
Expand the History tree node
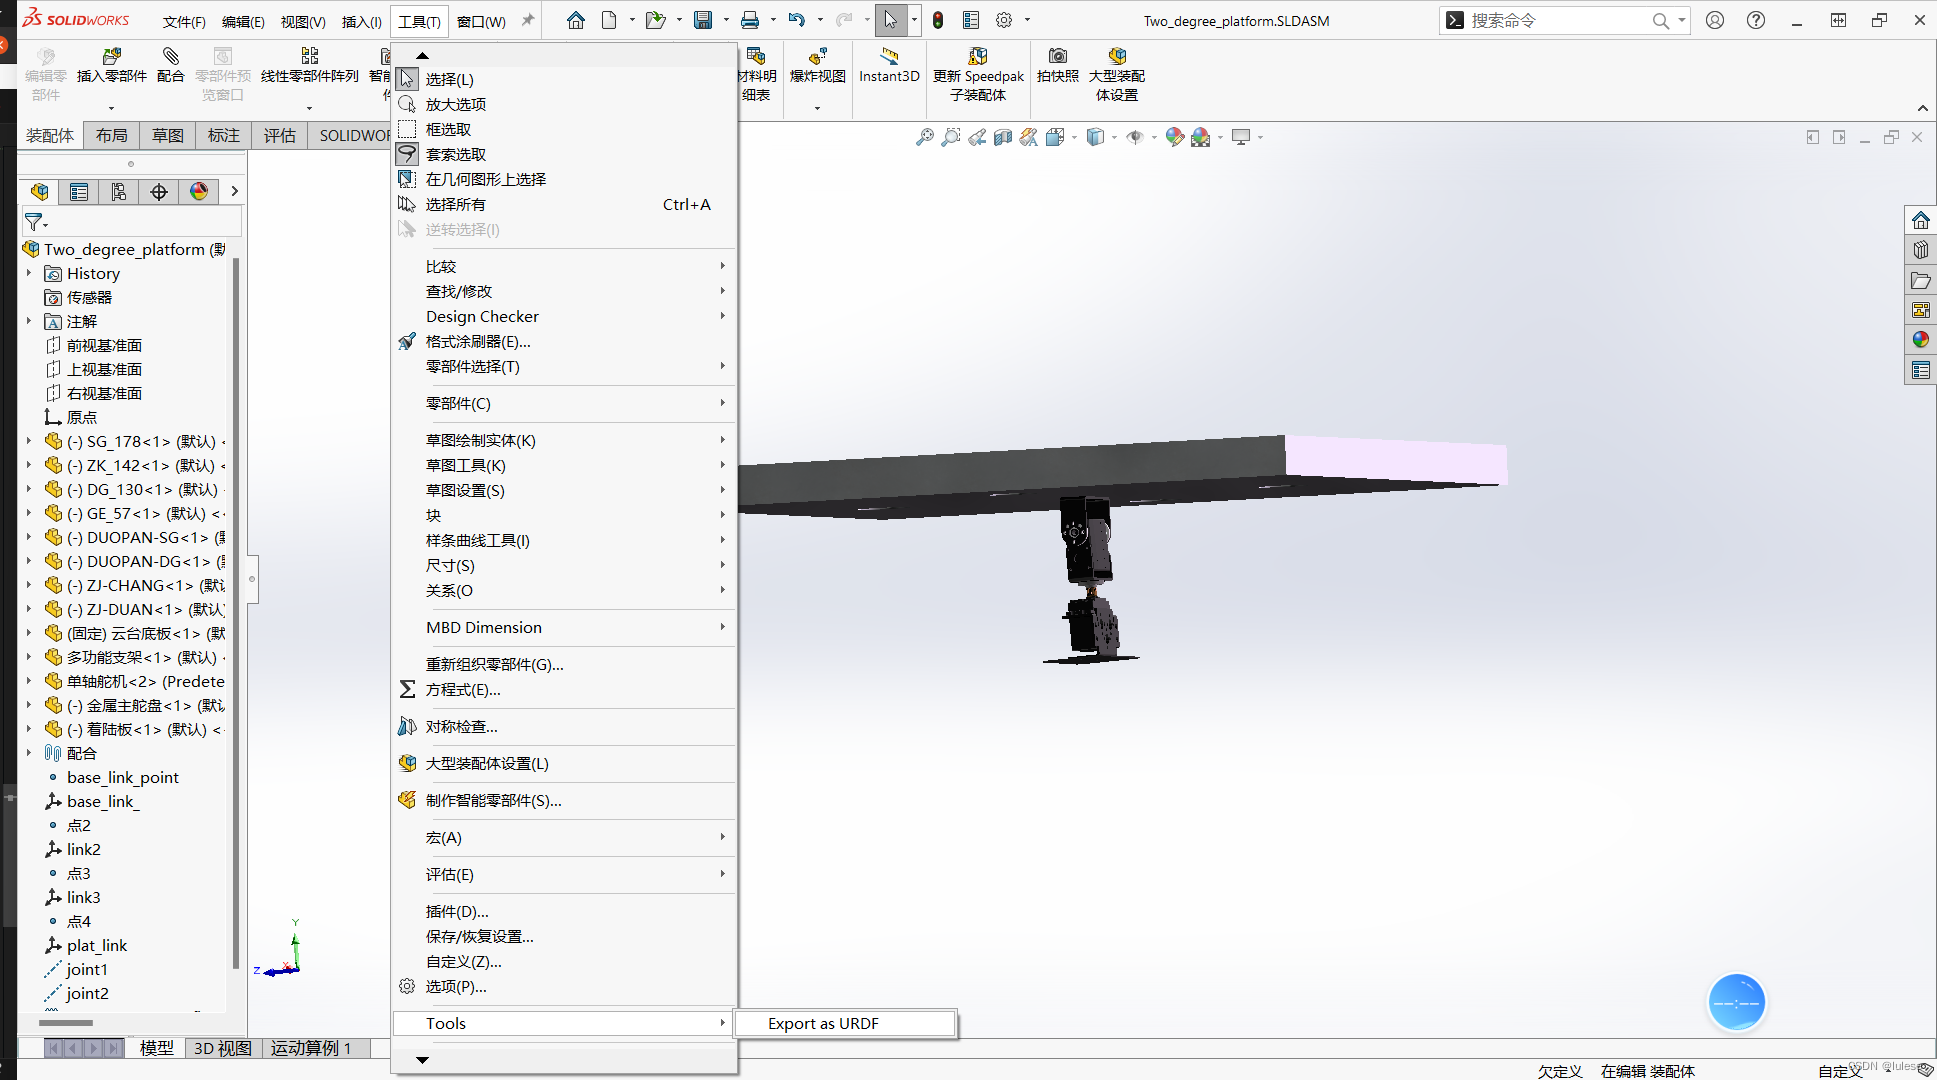(29, 273)
